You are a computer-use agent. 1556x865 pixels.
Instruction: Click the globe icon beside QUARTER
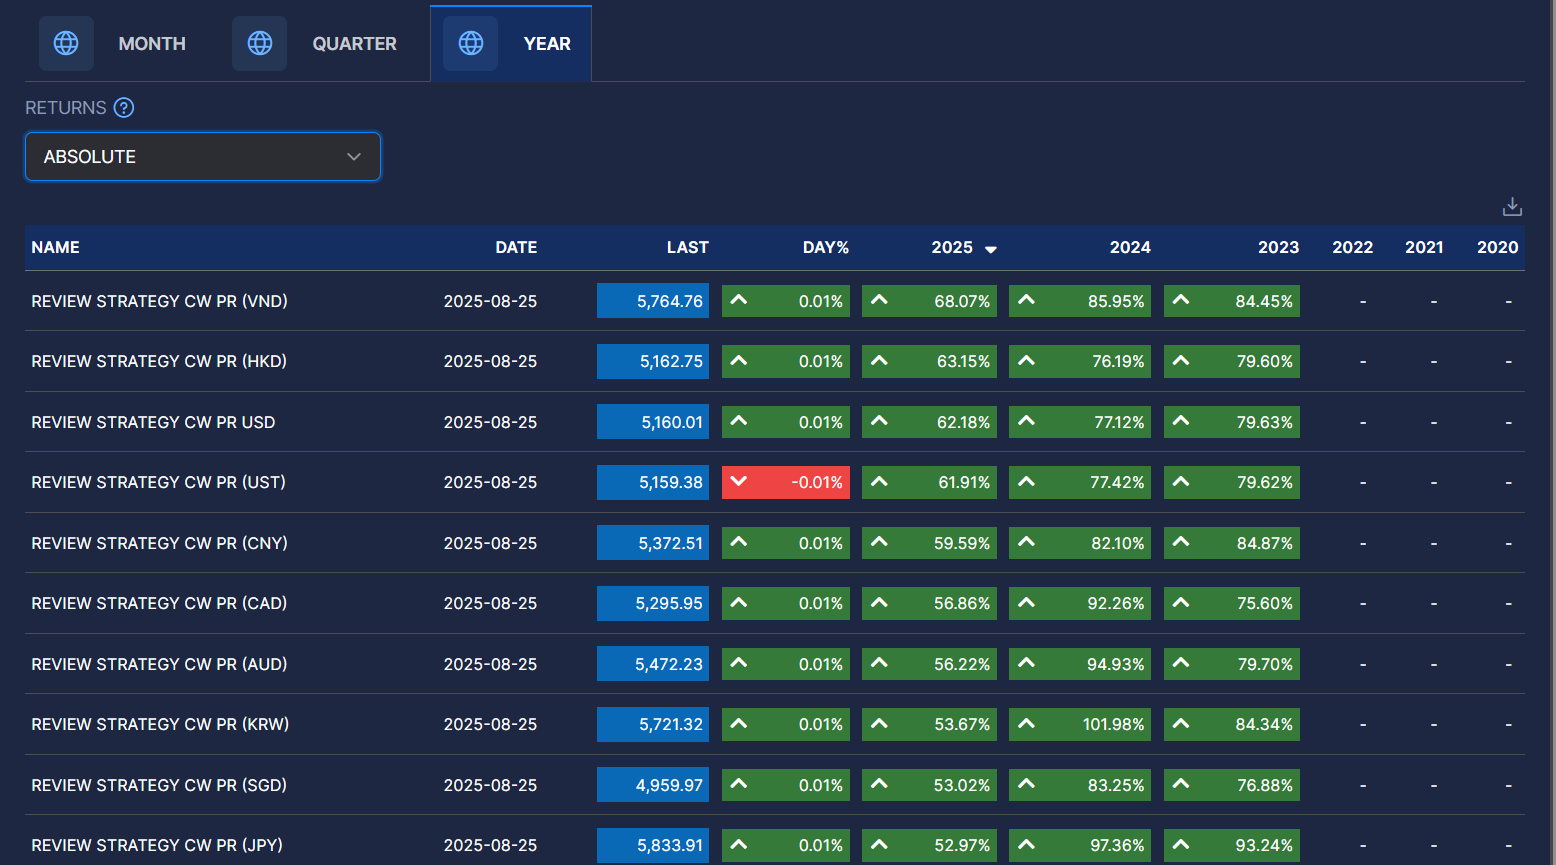260,43
